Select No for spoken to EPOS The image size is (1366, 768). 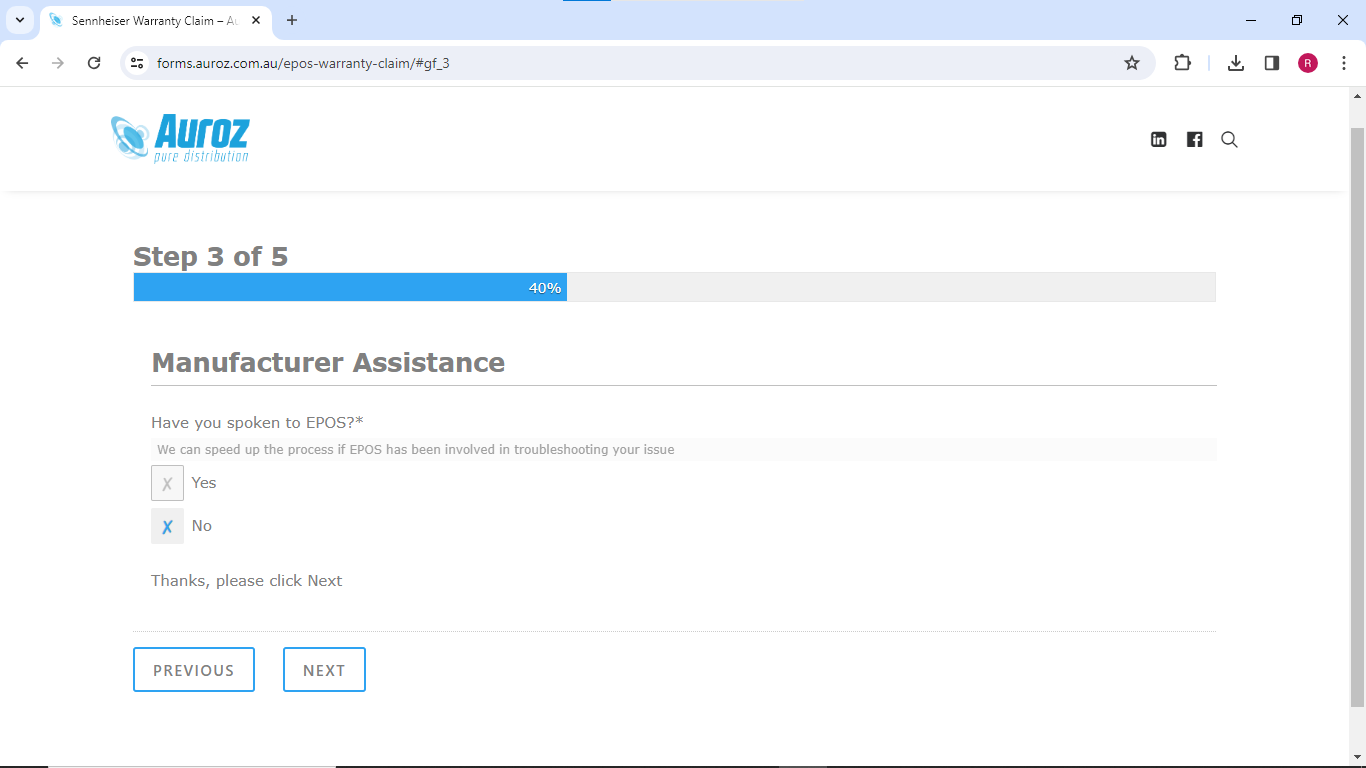tap(167, 526)
